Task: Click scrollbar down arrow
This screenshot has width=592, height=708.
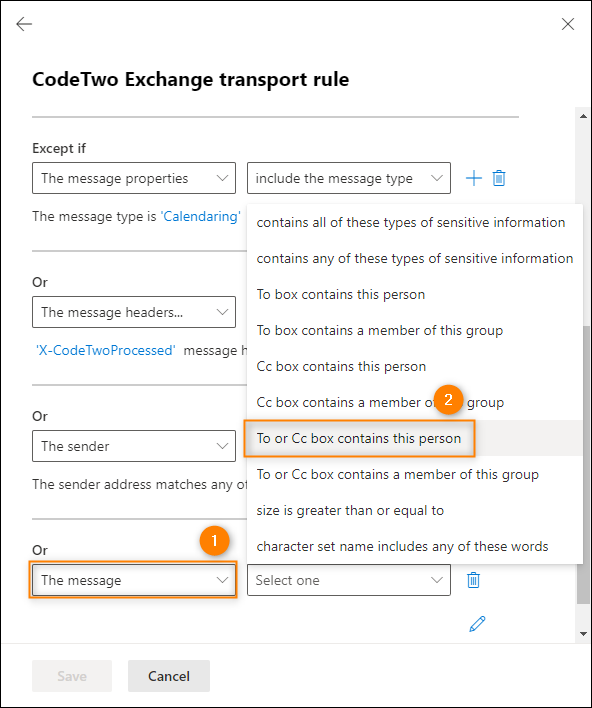Action: (583, 634)
